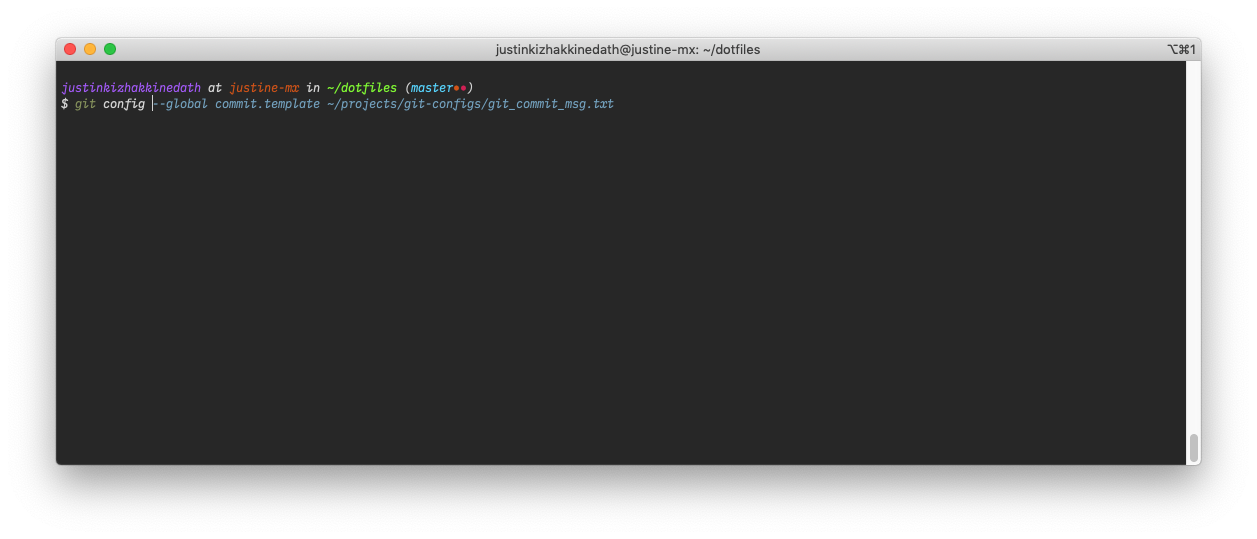Grab the vertical scrollbar thumb

(1193, 447)
